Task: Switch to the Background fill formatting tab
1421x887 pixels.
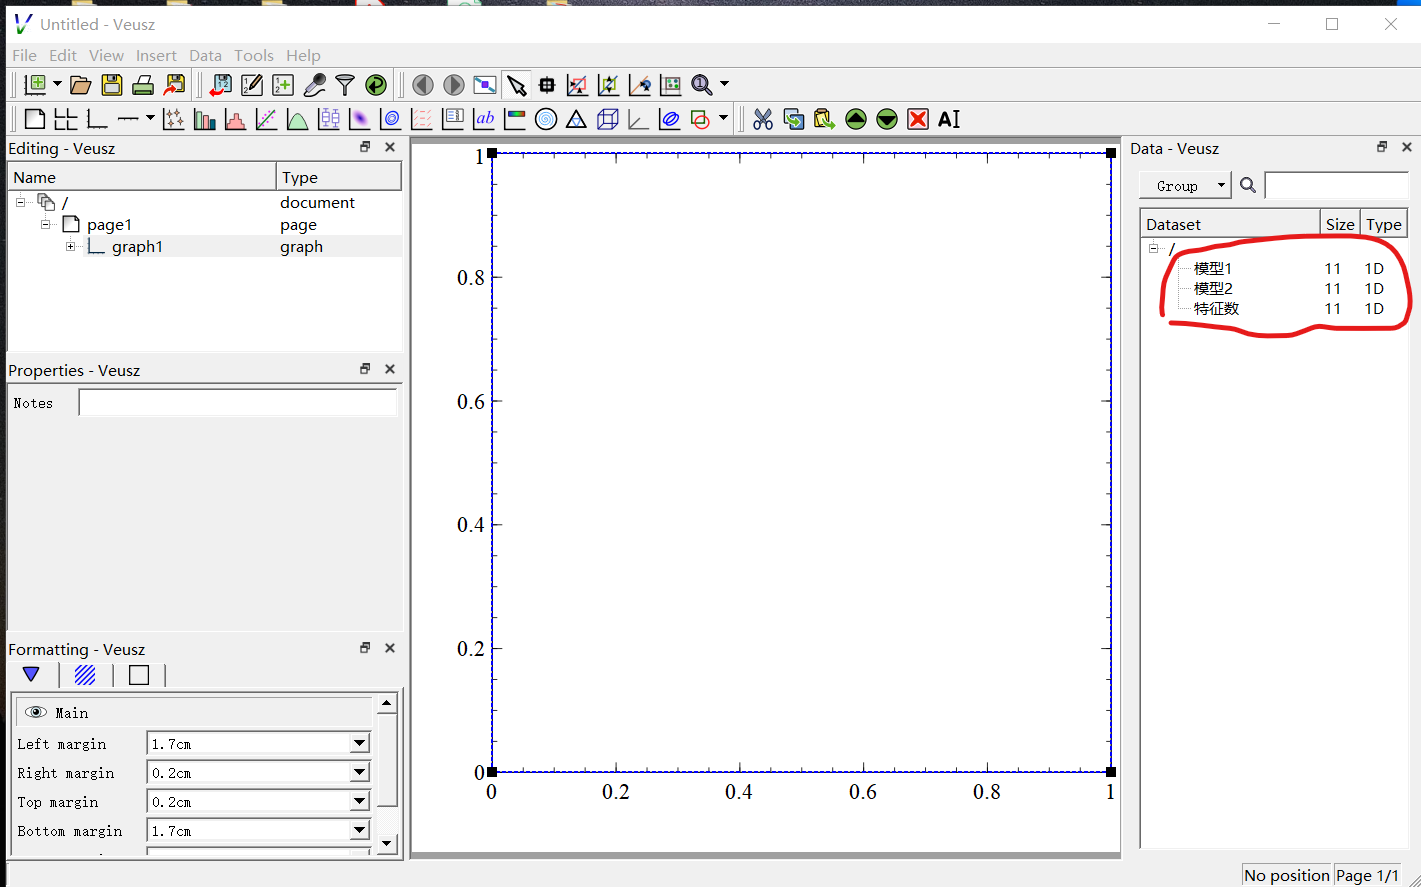Action: click(x=85, y=675)
